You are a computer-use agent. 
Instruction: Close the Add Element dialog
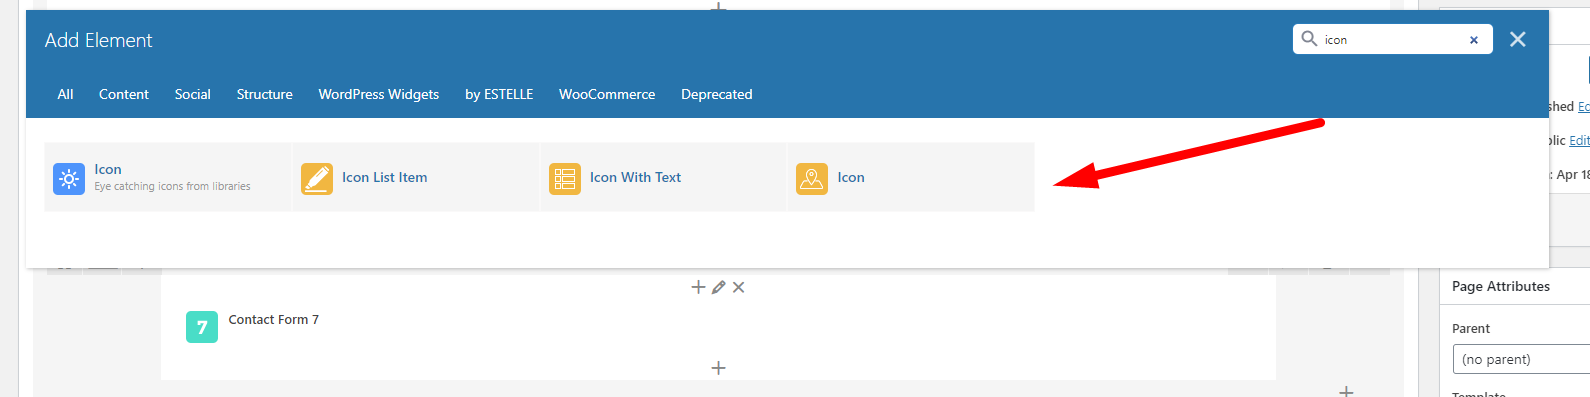pos(1517,39)
